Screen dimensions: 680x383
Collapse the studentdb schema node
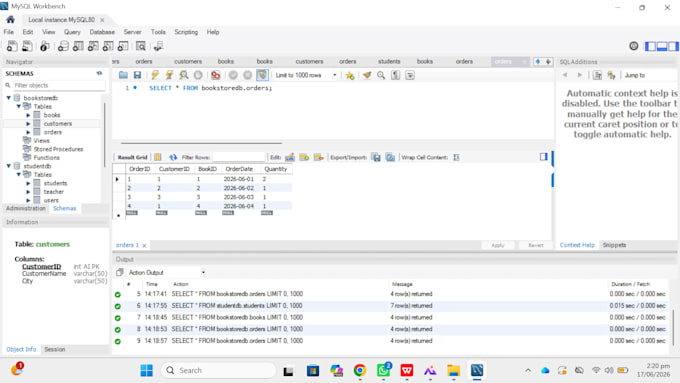pos(9,166)
